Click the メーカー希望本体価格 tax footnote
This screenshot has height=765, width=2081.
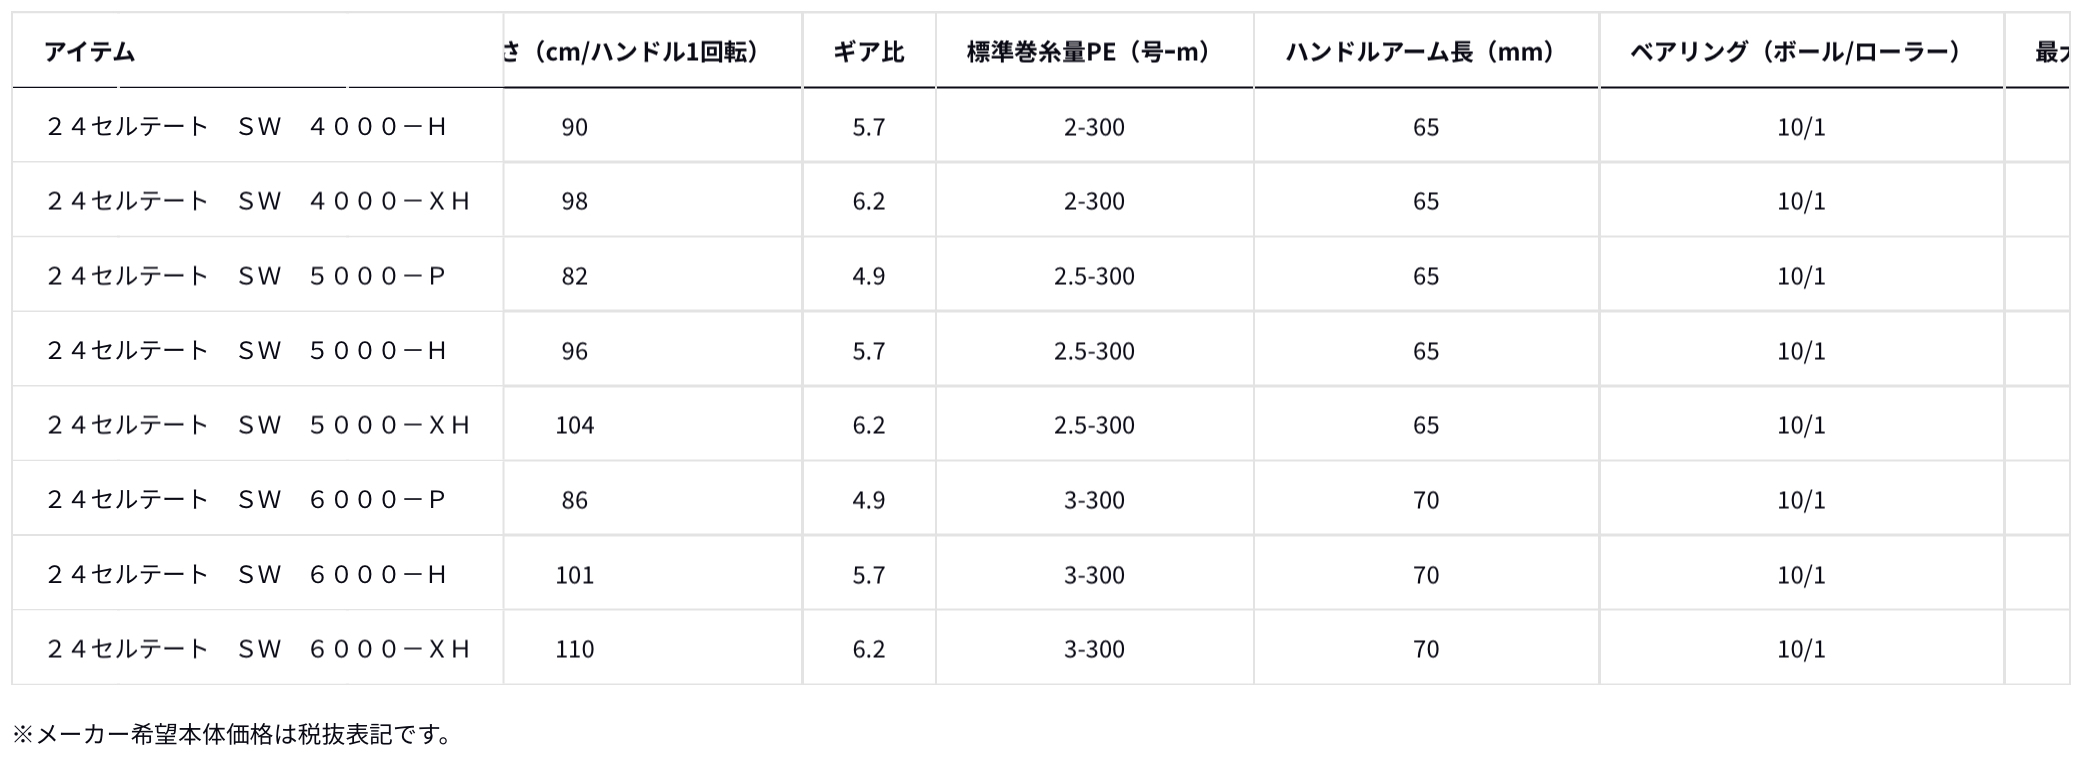(234, 735)
